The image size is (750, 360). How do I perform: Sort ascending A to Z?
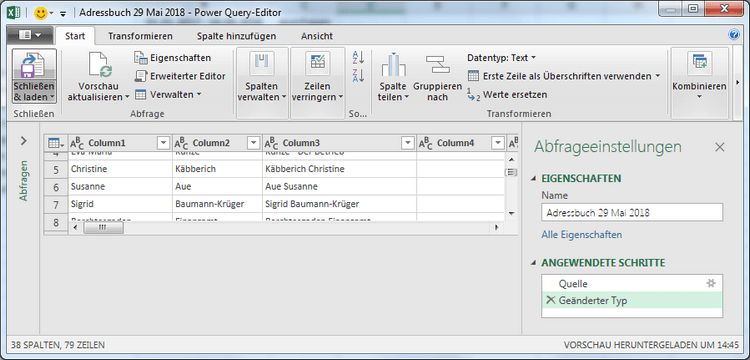coord(358,57)
